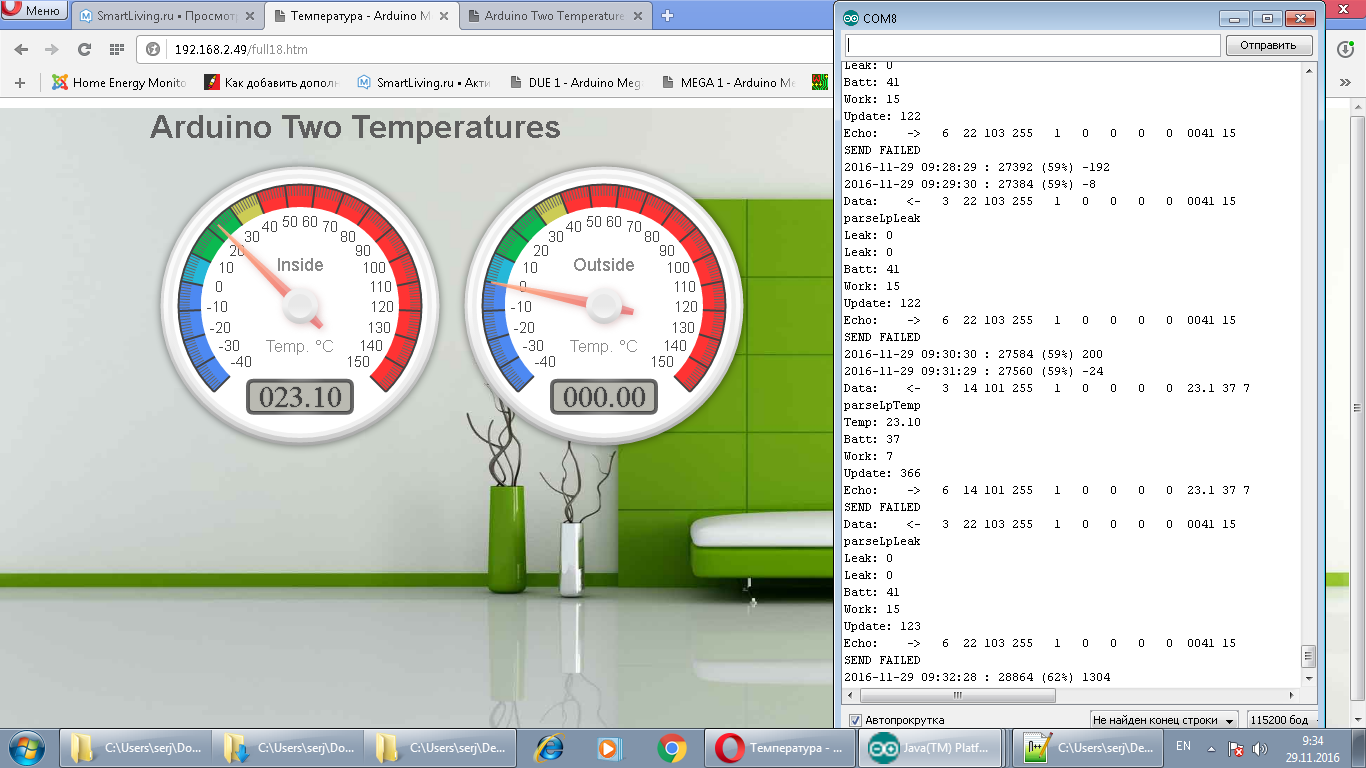This screenshot has height=768, width=1366.
Task: Open the Home Energy Monitor bookmark
Action: [119, 83]
